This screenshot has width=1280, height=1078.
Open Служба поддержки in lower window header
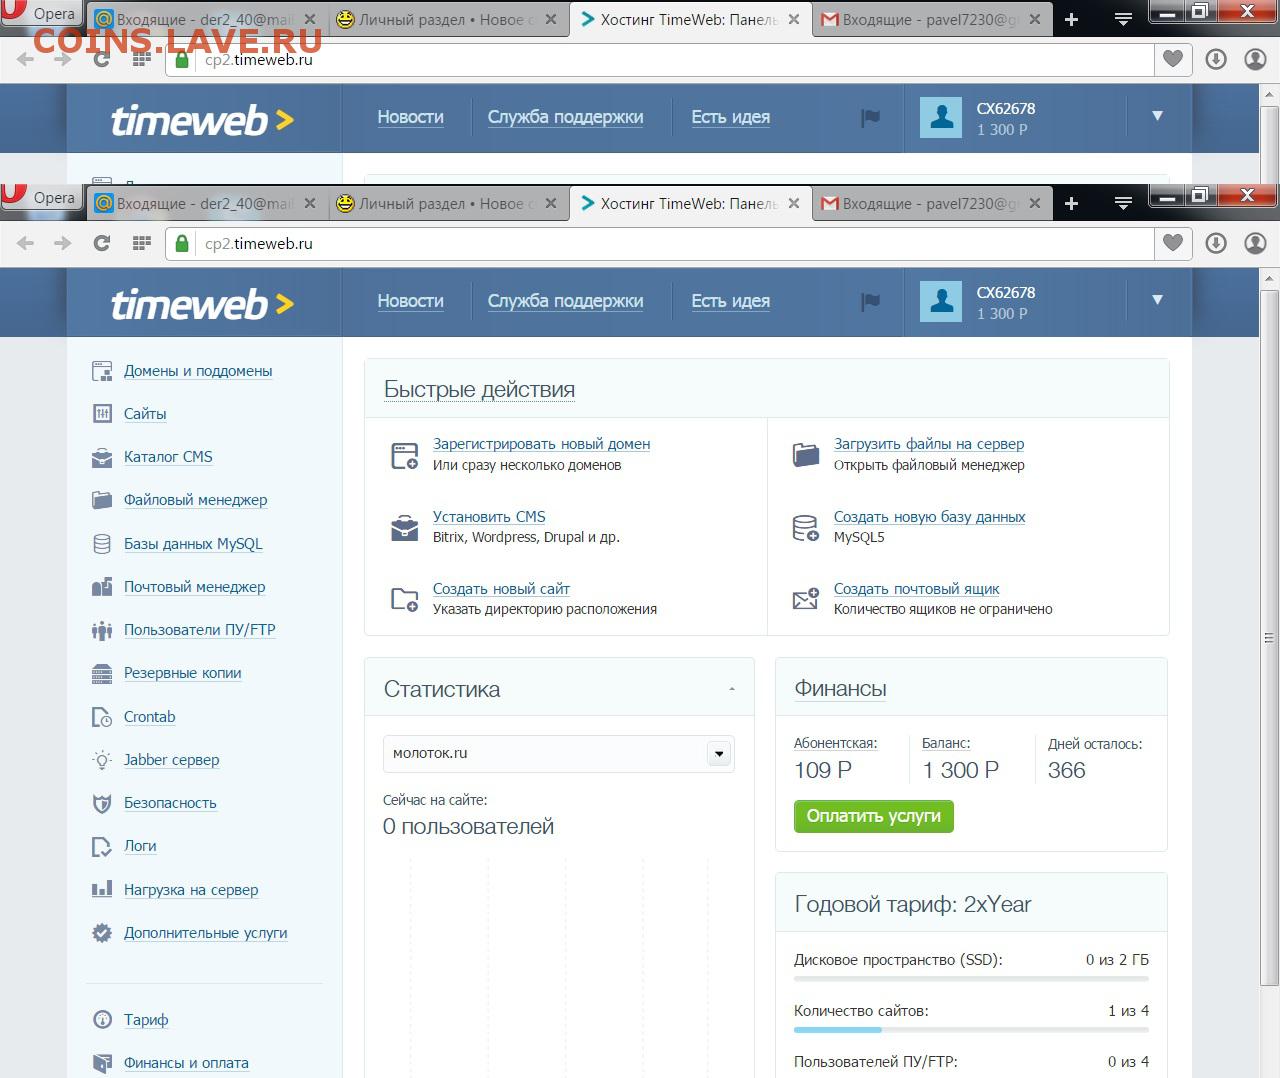[566, 301]
